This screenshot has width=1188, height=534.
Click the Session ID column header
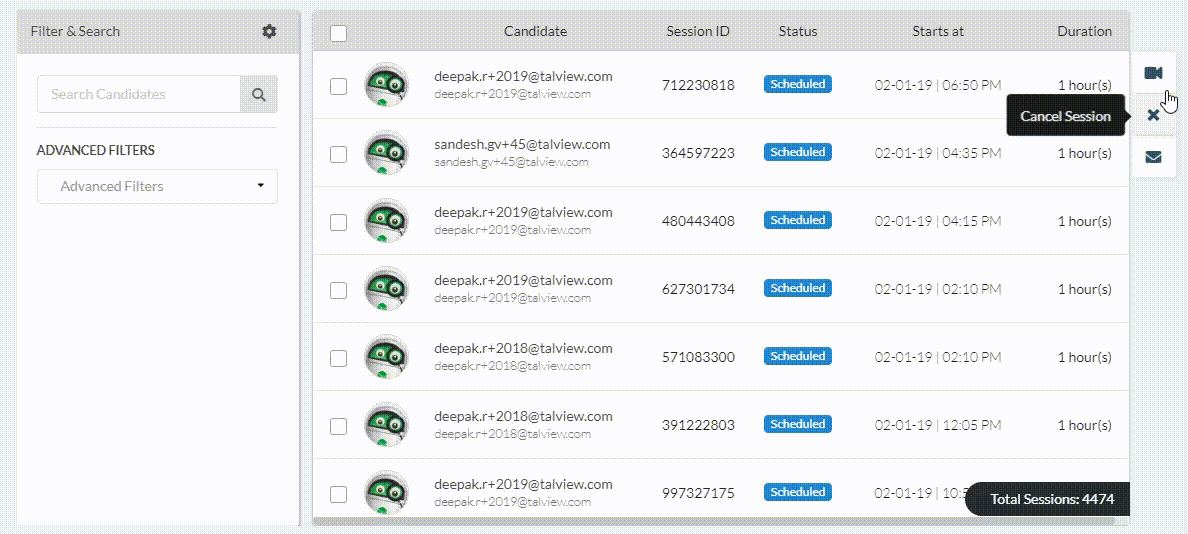tap(698, 31)
